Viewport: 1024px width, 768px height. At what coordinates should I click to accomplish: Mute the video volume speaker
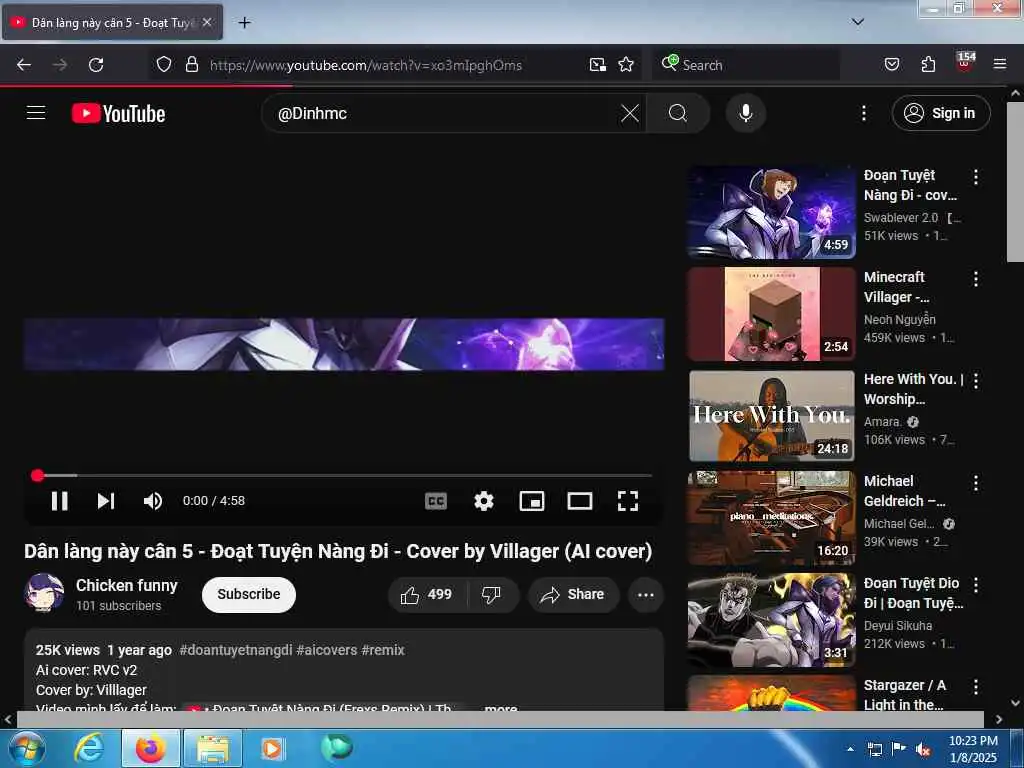152,501
